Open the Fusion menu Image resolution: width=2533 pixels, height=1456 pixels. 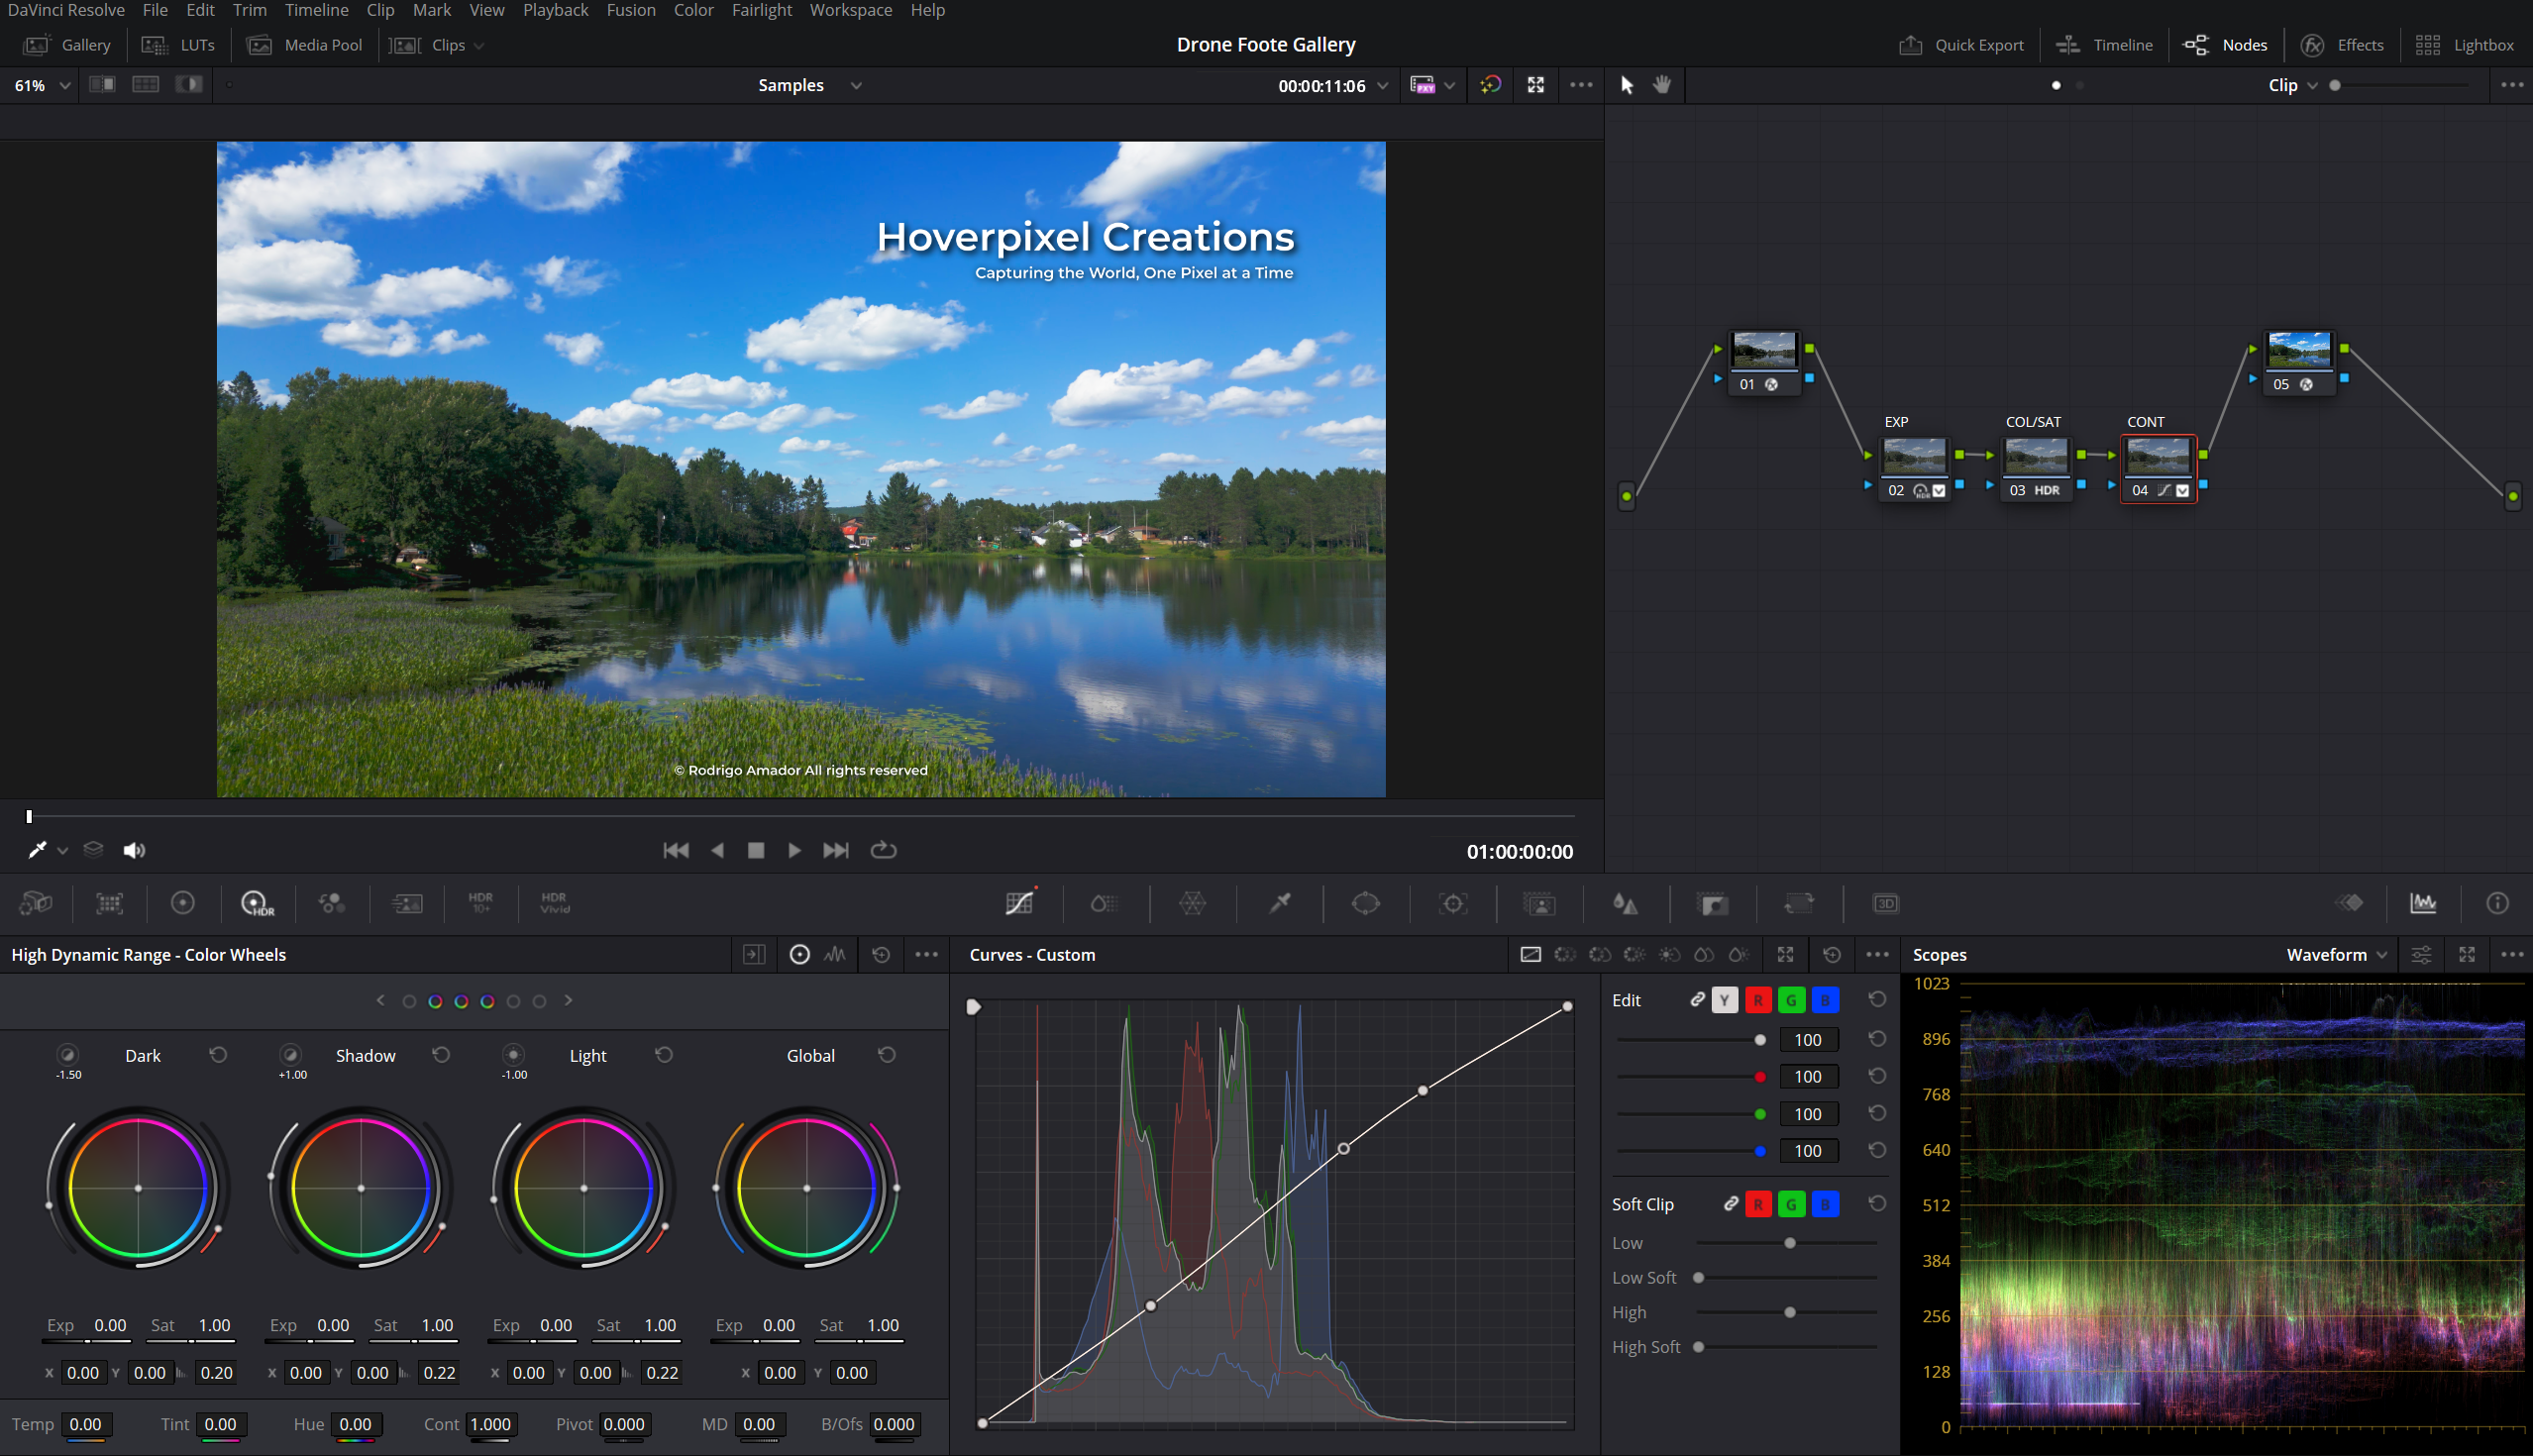coord(630,10)
